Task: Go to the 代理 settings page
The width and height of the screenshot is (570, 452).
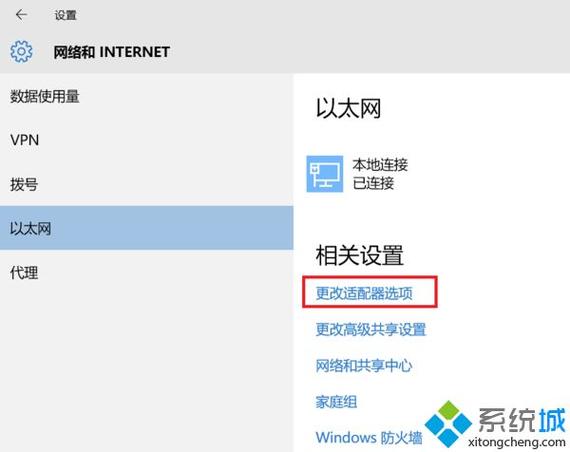Action: tap(146, 272)
